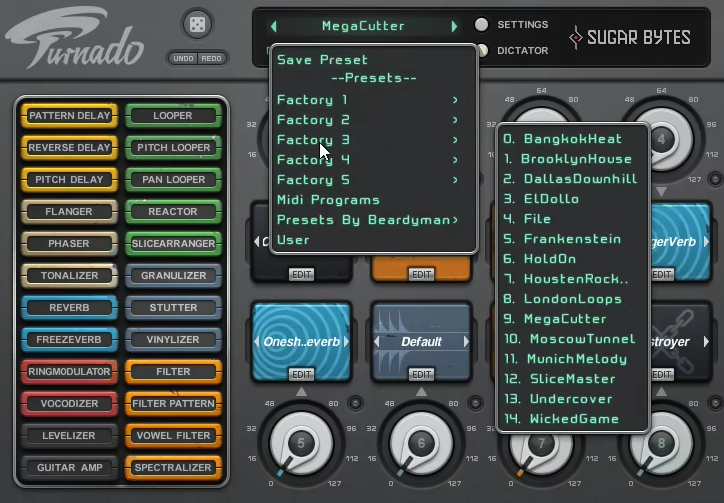Click small assign button beside knob 4
Image resolution: width=724 pixels, height=503 pixels.
715,179
